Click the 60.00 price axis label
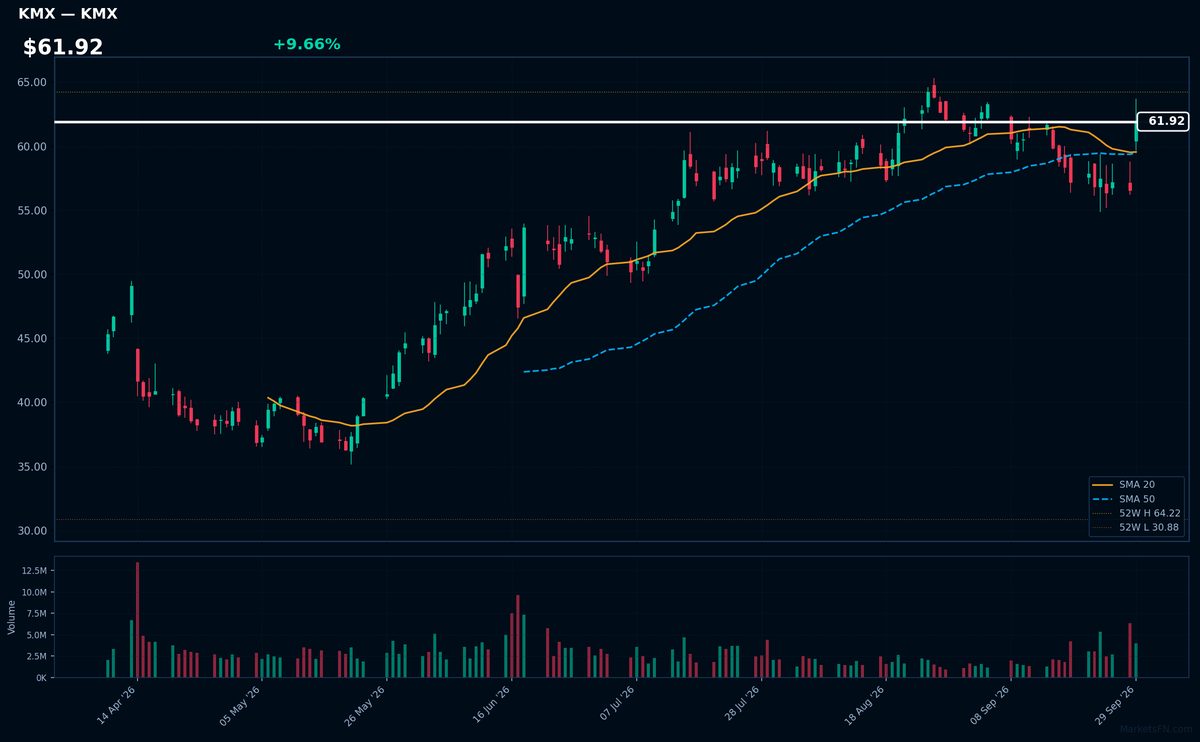Viewport: 1200px width, 742px height. (32, 146)
